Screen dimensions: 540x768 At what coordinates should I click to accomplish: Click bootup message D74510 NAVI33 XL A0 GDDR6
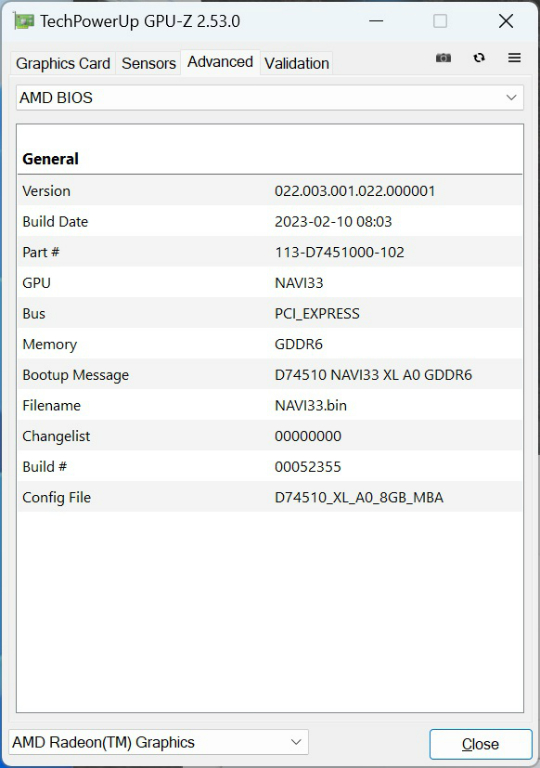[373, 375]
